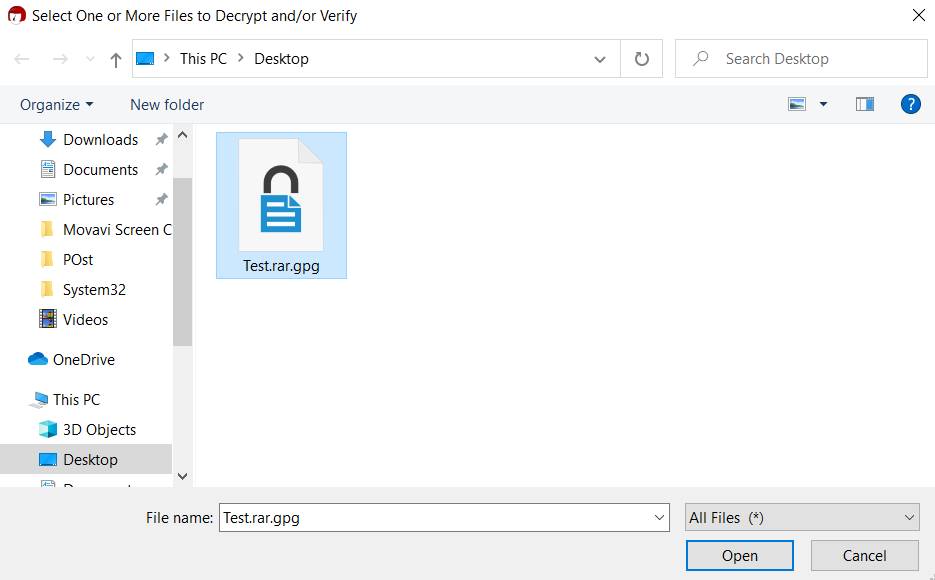This screenshot has height=580, width=935.
Task: Refresh the Desktop folder view
Action: 642,58
